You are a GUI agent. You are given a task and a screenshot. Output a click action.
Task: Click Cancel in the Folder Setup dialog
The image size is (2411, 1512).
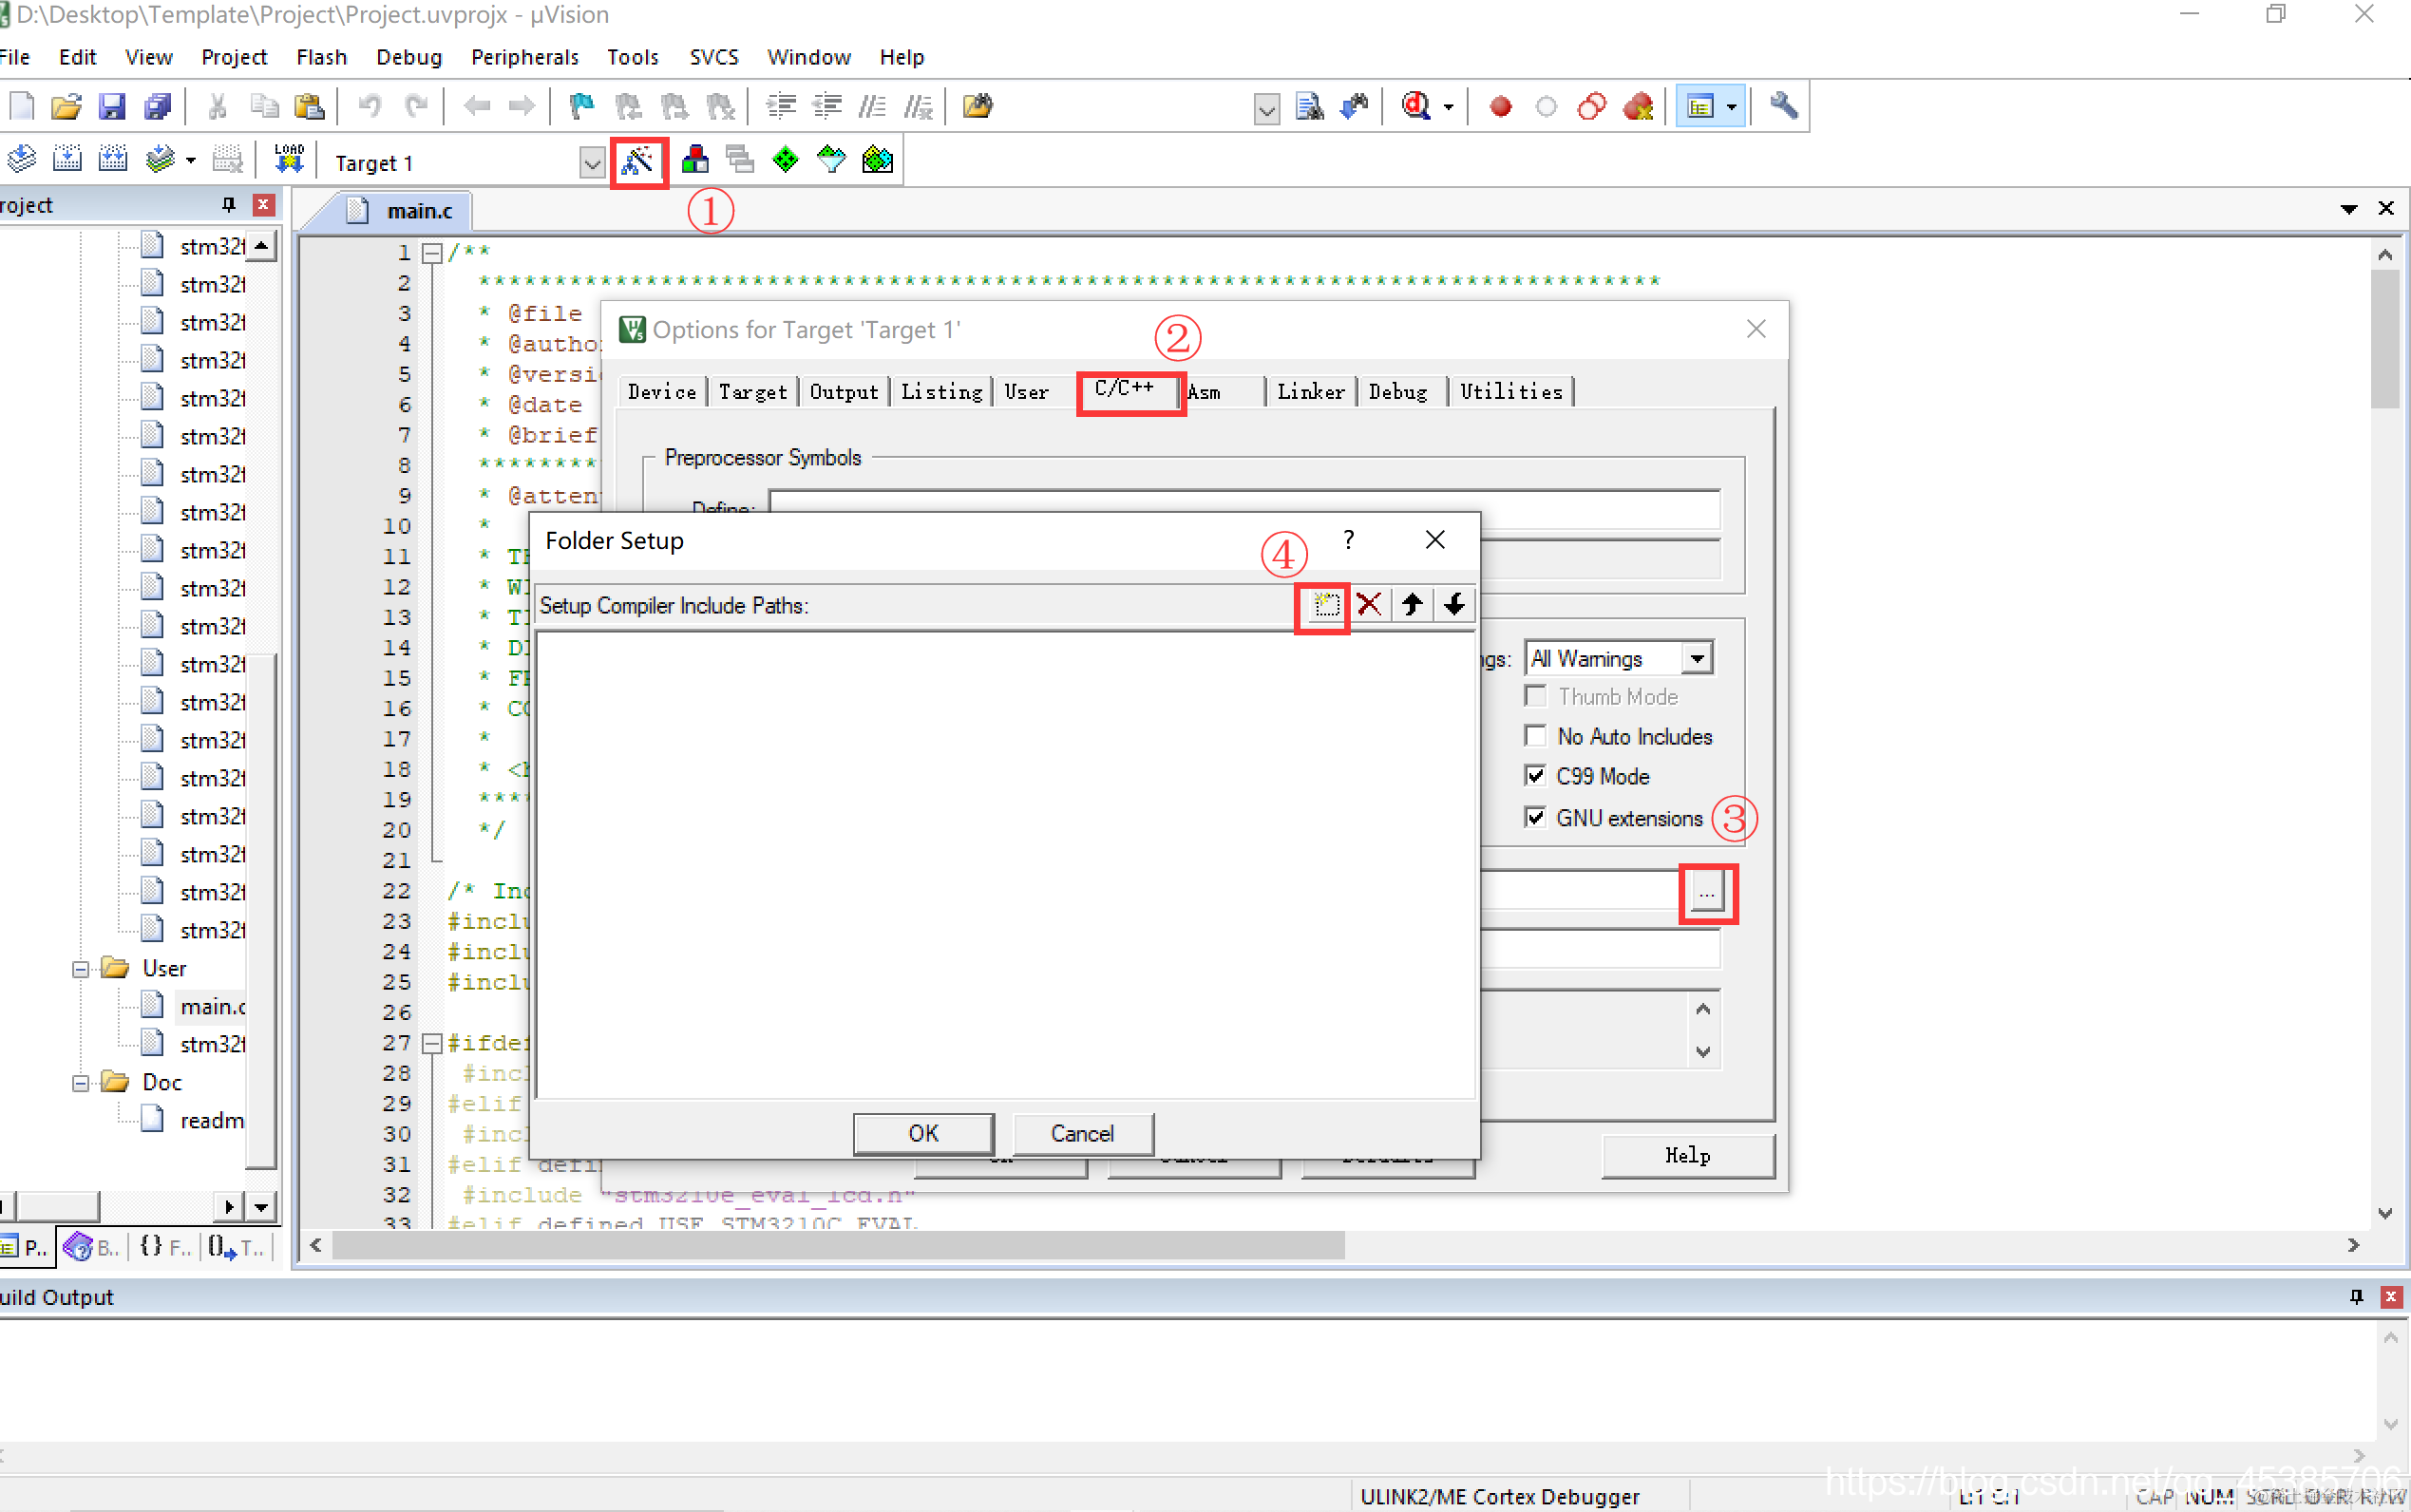point(1082,1133)
